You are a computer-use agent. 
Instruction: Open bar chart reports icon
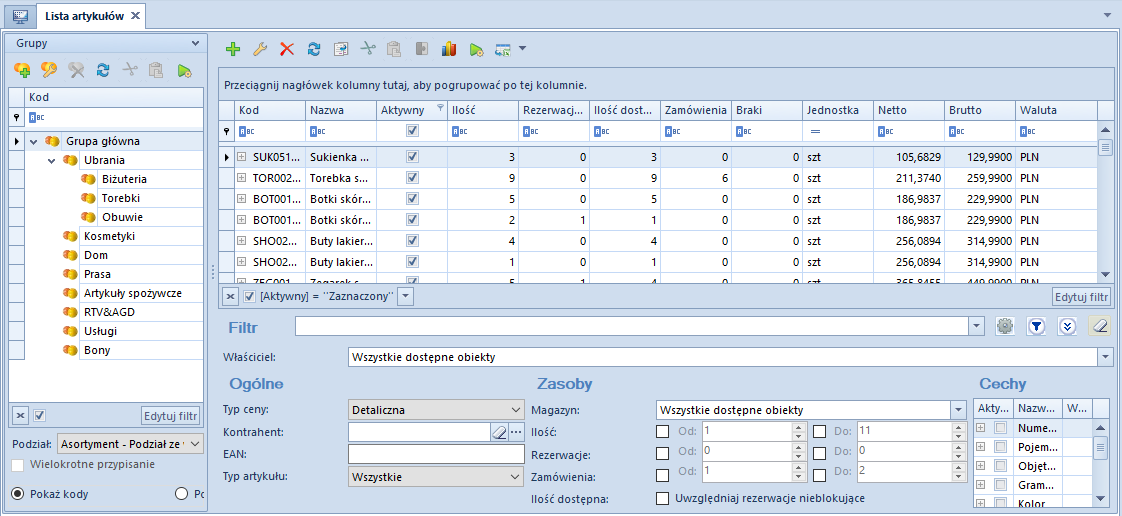(449, 49)
